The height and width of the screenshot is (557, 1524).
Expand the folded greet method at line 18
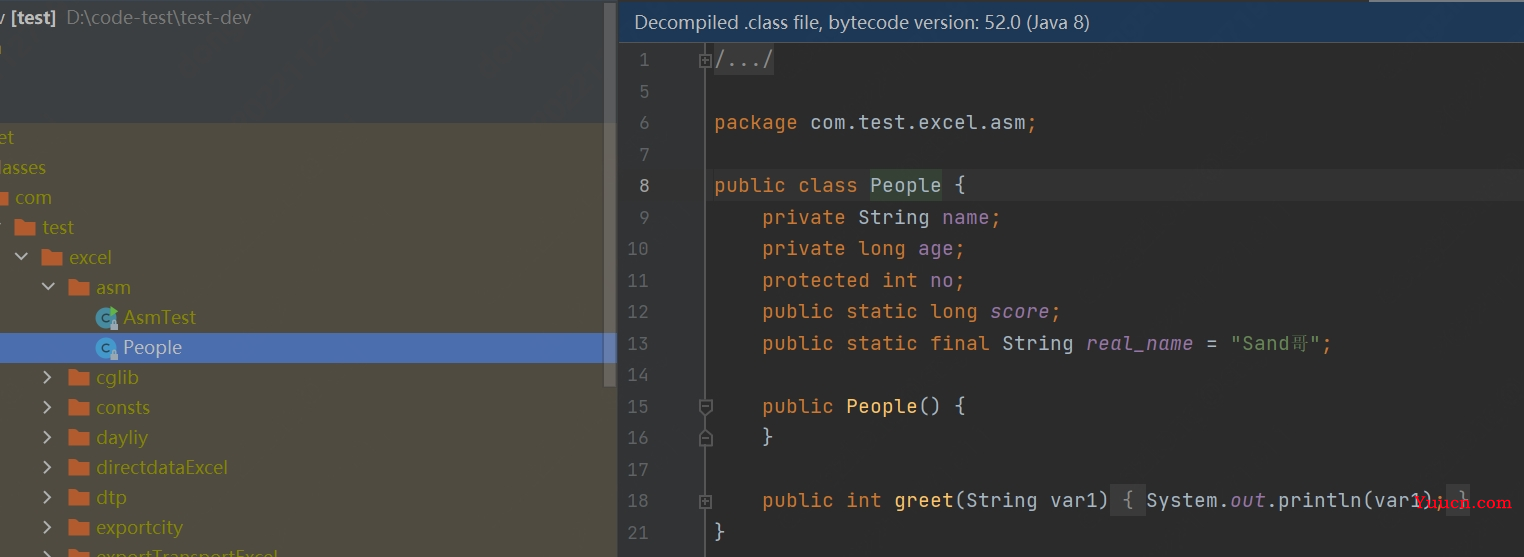705,501
